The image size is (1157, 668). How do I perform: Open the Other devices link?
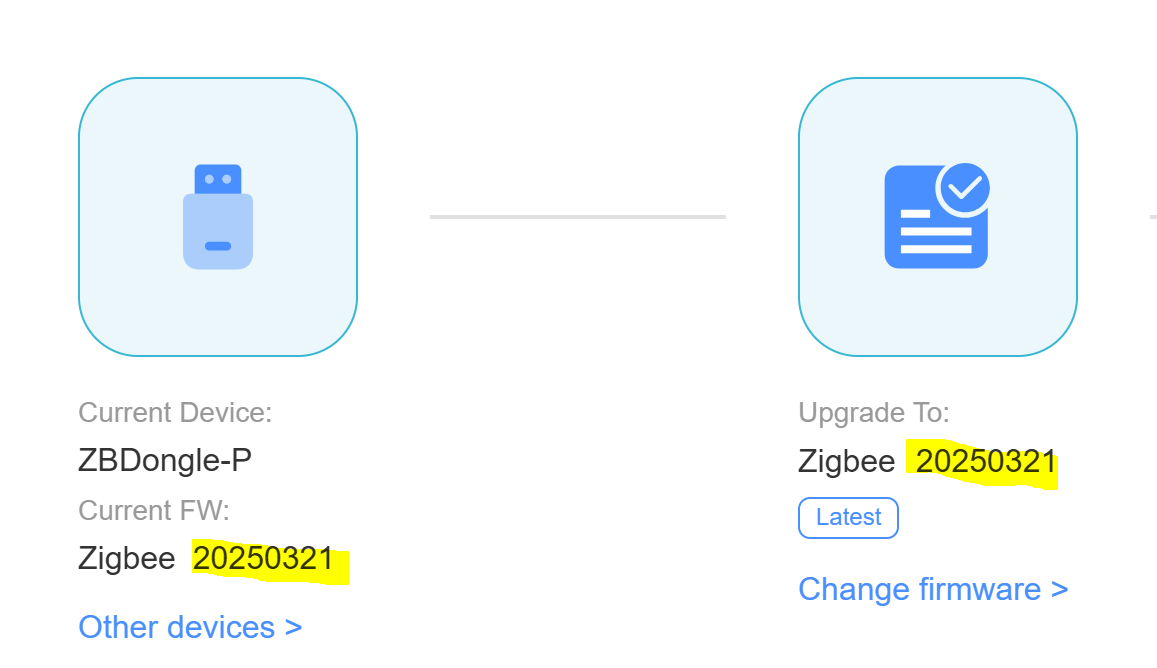pos(190,627)
